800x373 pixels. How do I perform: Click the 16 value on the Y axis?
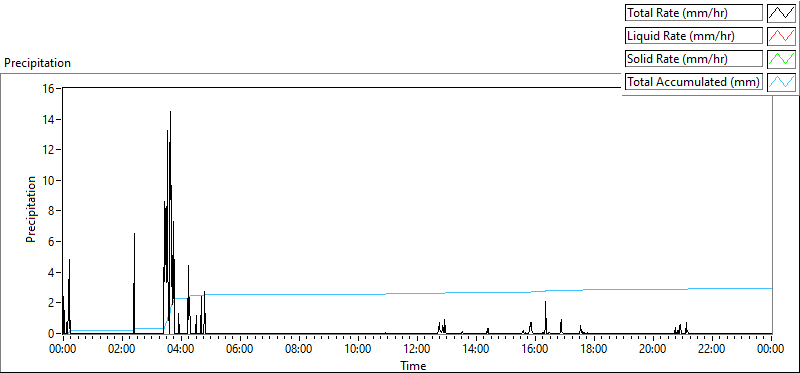click(50, 88)
